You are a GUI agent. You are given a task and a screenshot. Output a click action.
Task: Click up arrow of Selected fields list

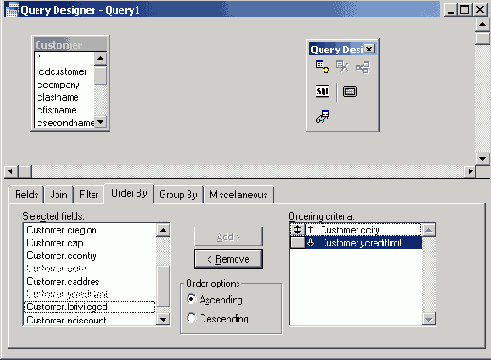[x=163, y=230]
